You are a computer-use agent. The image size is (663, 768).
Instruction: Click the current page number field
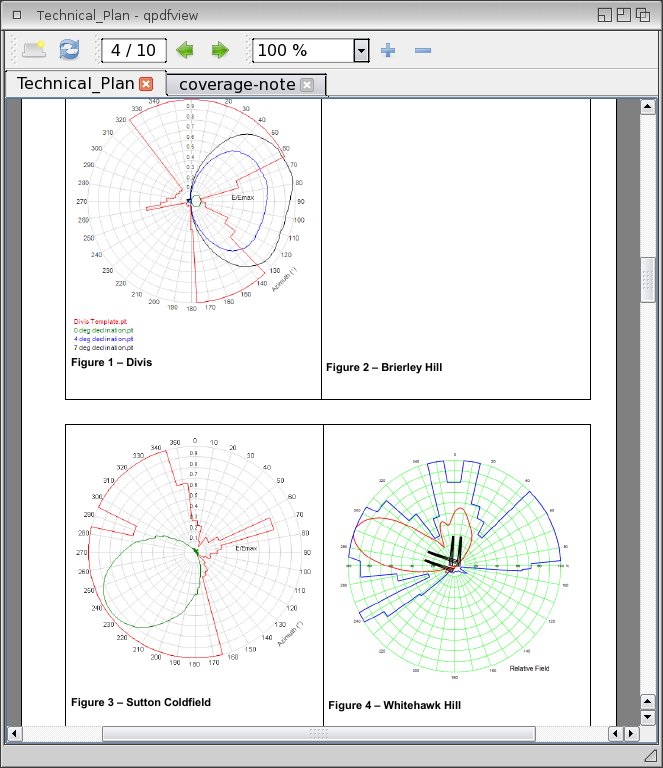point(132,50)
